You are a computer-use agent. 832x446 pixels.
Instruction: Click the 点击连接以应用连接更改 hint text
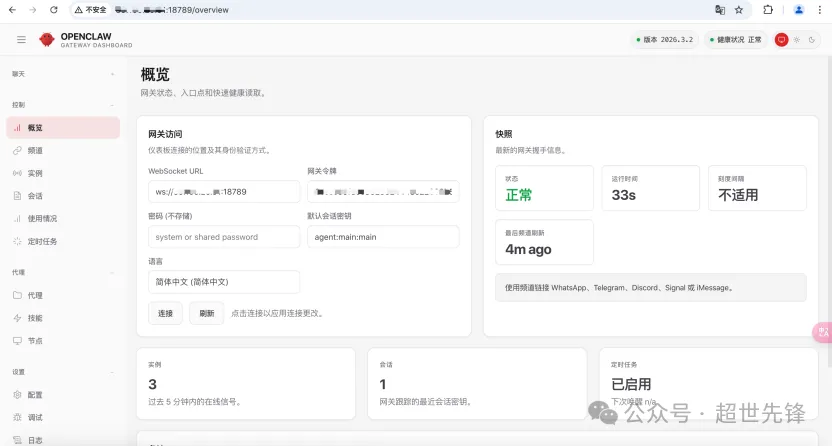[277, 313]
